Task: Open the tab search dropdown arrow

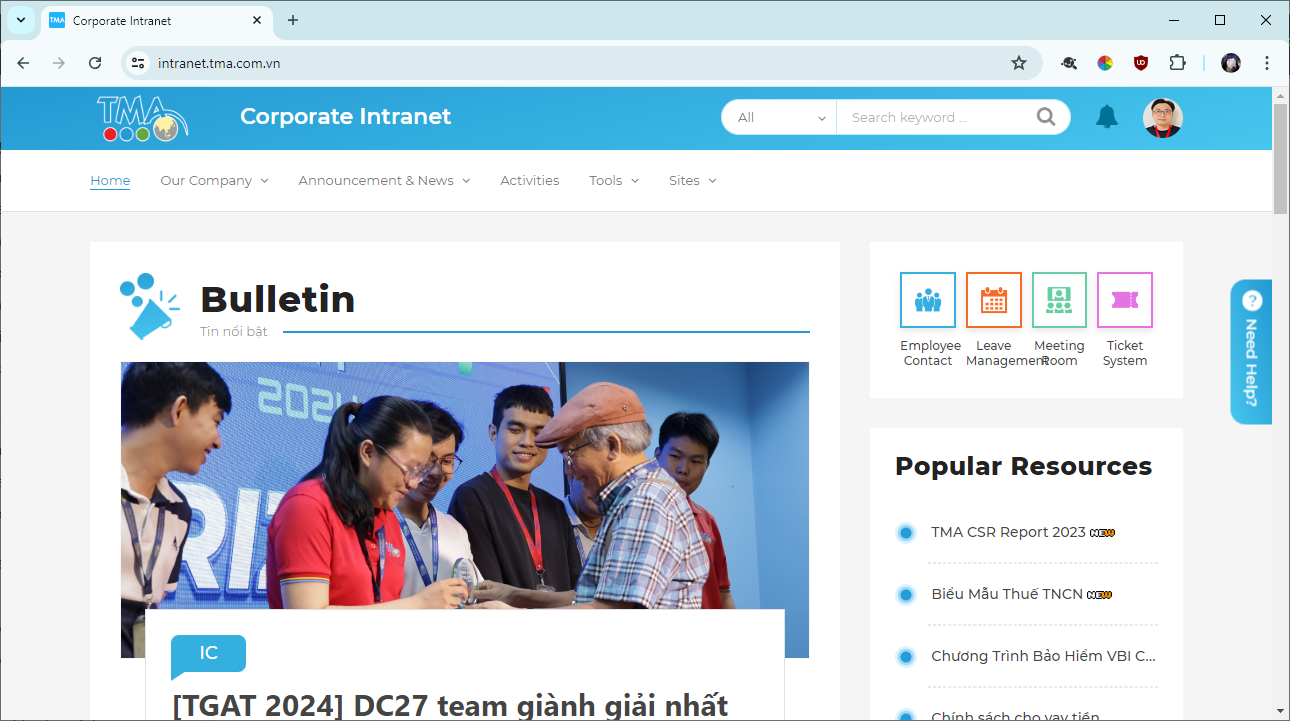Action: [21, 20]
